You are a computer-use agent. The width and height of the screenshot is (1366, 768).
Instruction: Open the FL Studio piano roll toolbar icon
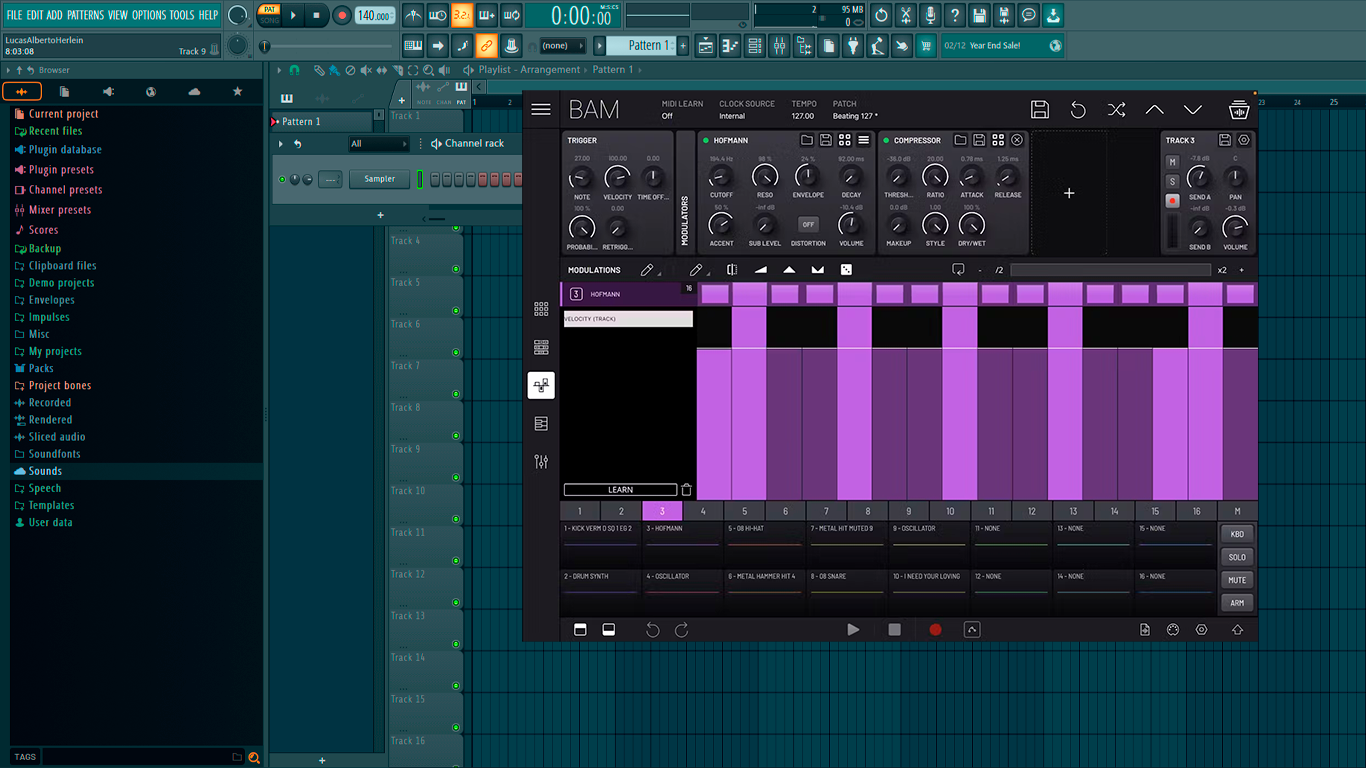730,46
